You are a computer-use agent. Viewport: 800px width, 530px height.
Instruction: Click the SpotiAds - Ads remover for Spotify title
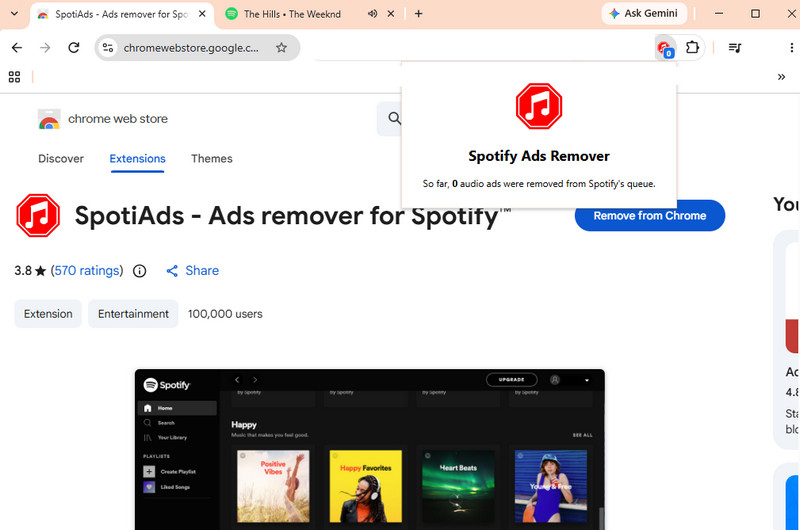(x=292, y=216)
